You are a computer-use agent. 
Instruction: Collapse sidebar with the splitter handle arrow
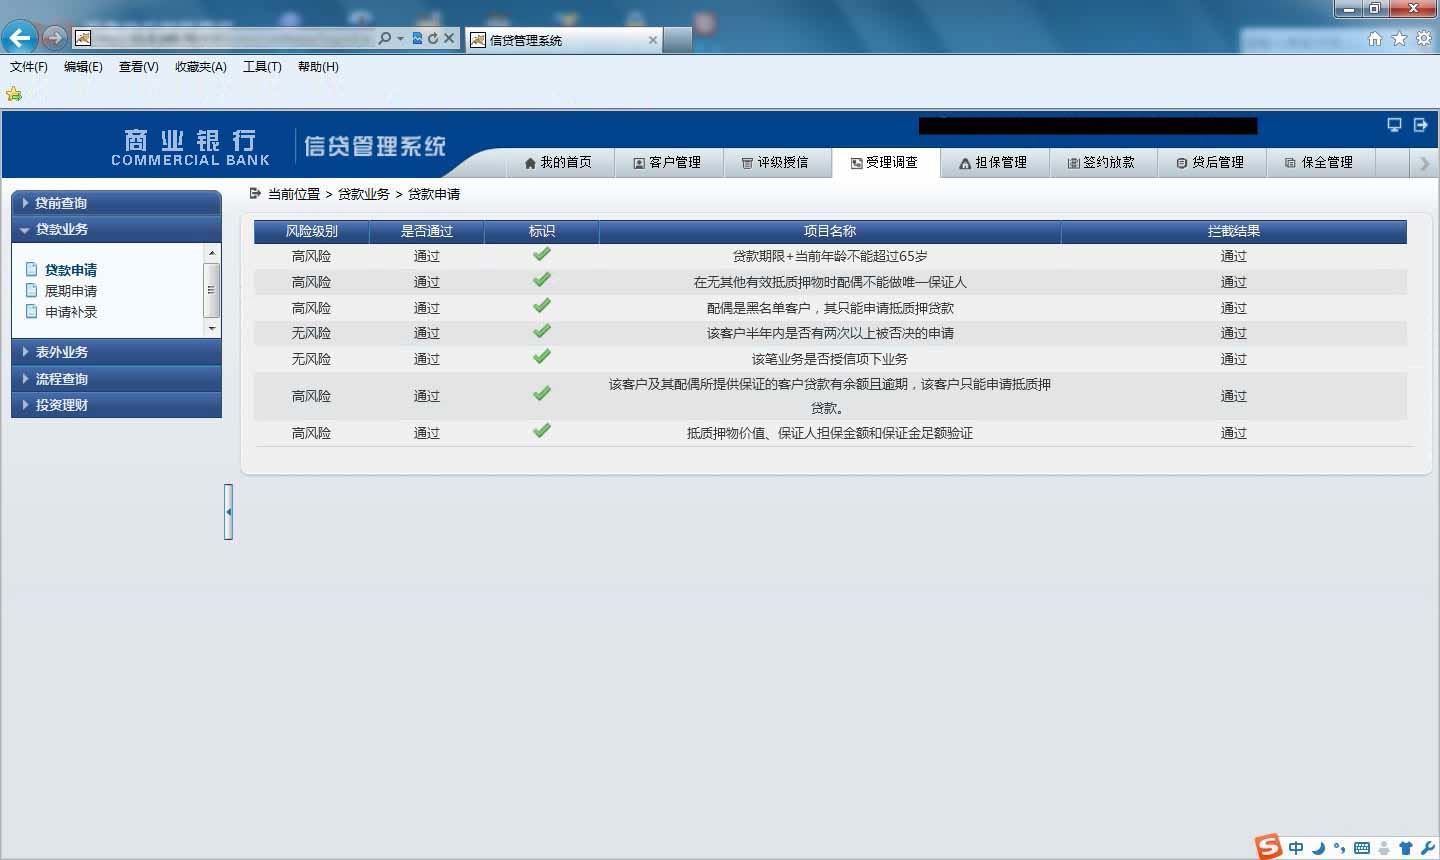229,512
